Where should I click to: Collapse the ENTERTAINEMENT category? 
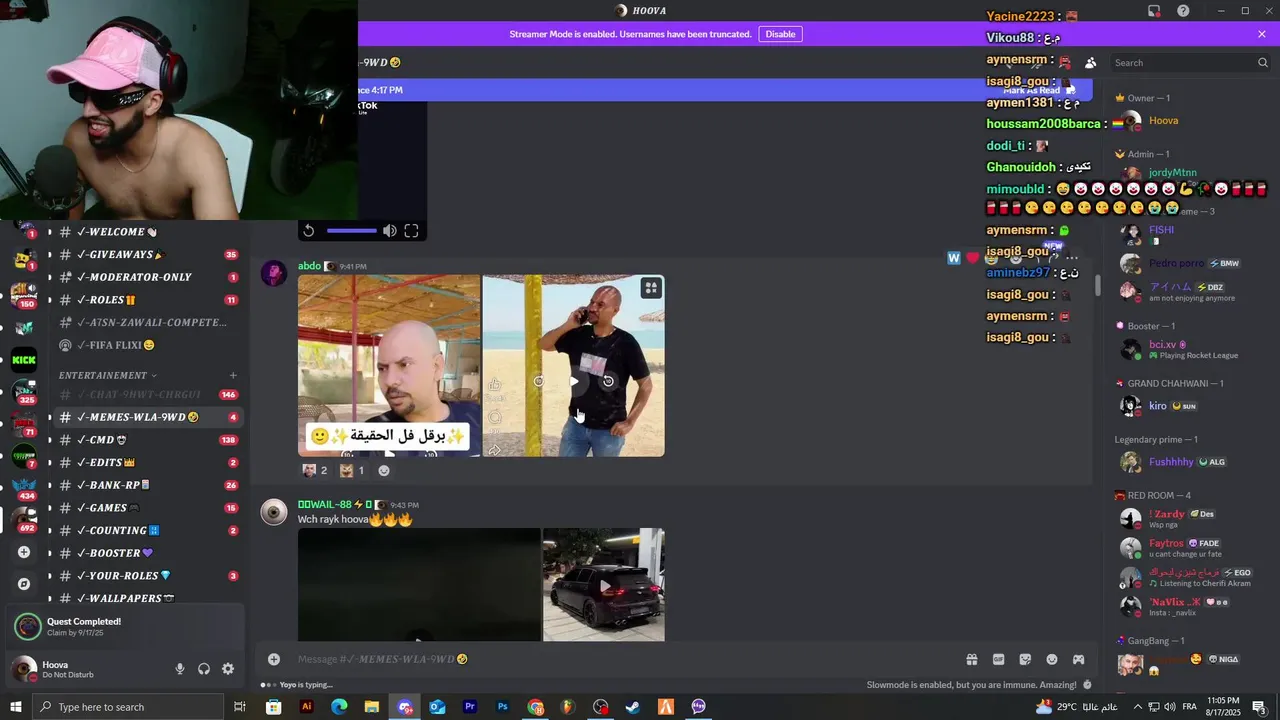[107, 375]
